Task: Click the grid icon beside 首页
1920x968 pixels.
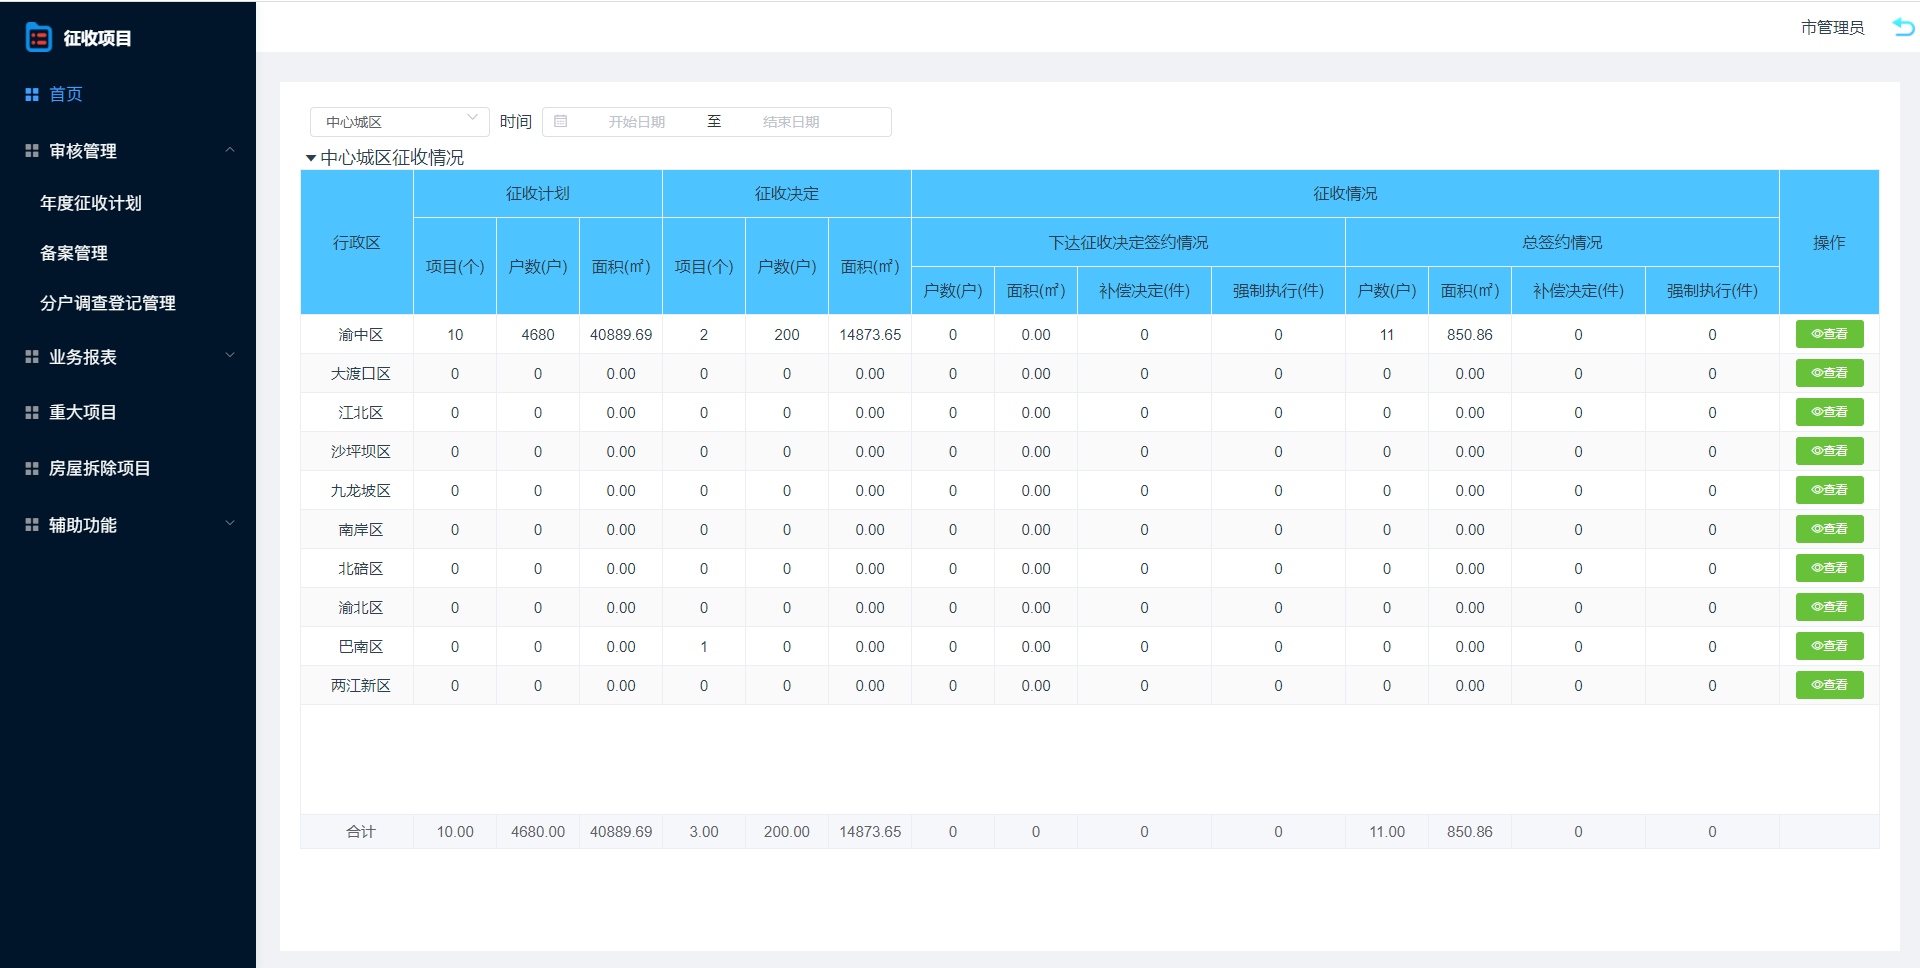Action: coord(32,94)
